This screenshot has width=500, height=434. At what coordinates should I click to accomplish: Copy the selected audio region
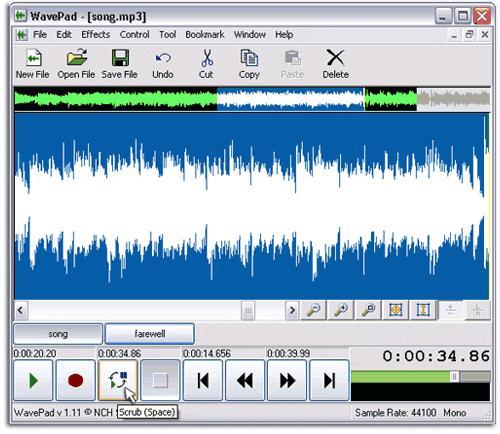[x=249, y=64]
